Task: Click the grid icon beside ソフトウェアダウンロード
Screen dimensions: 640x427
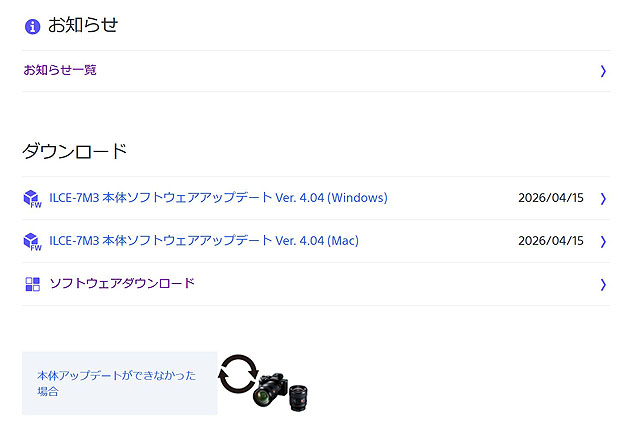Action: click(x=32, y=284)
